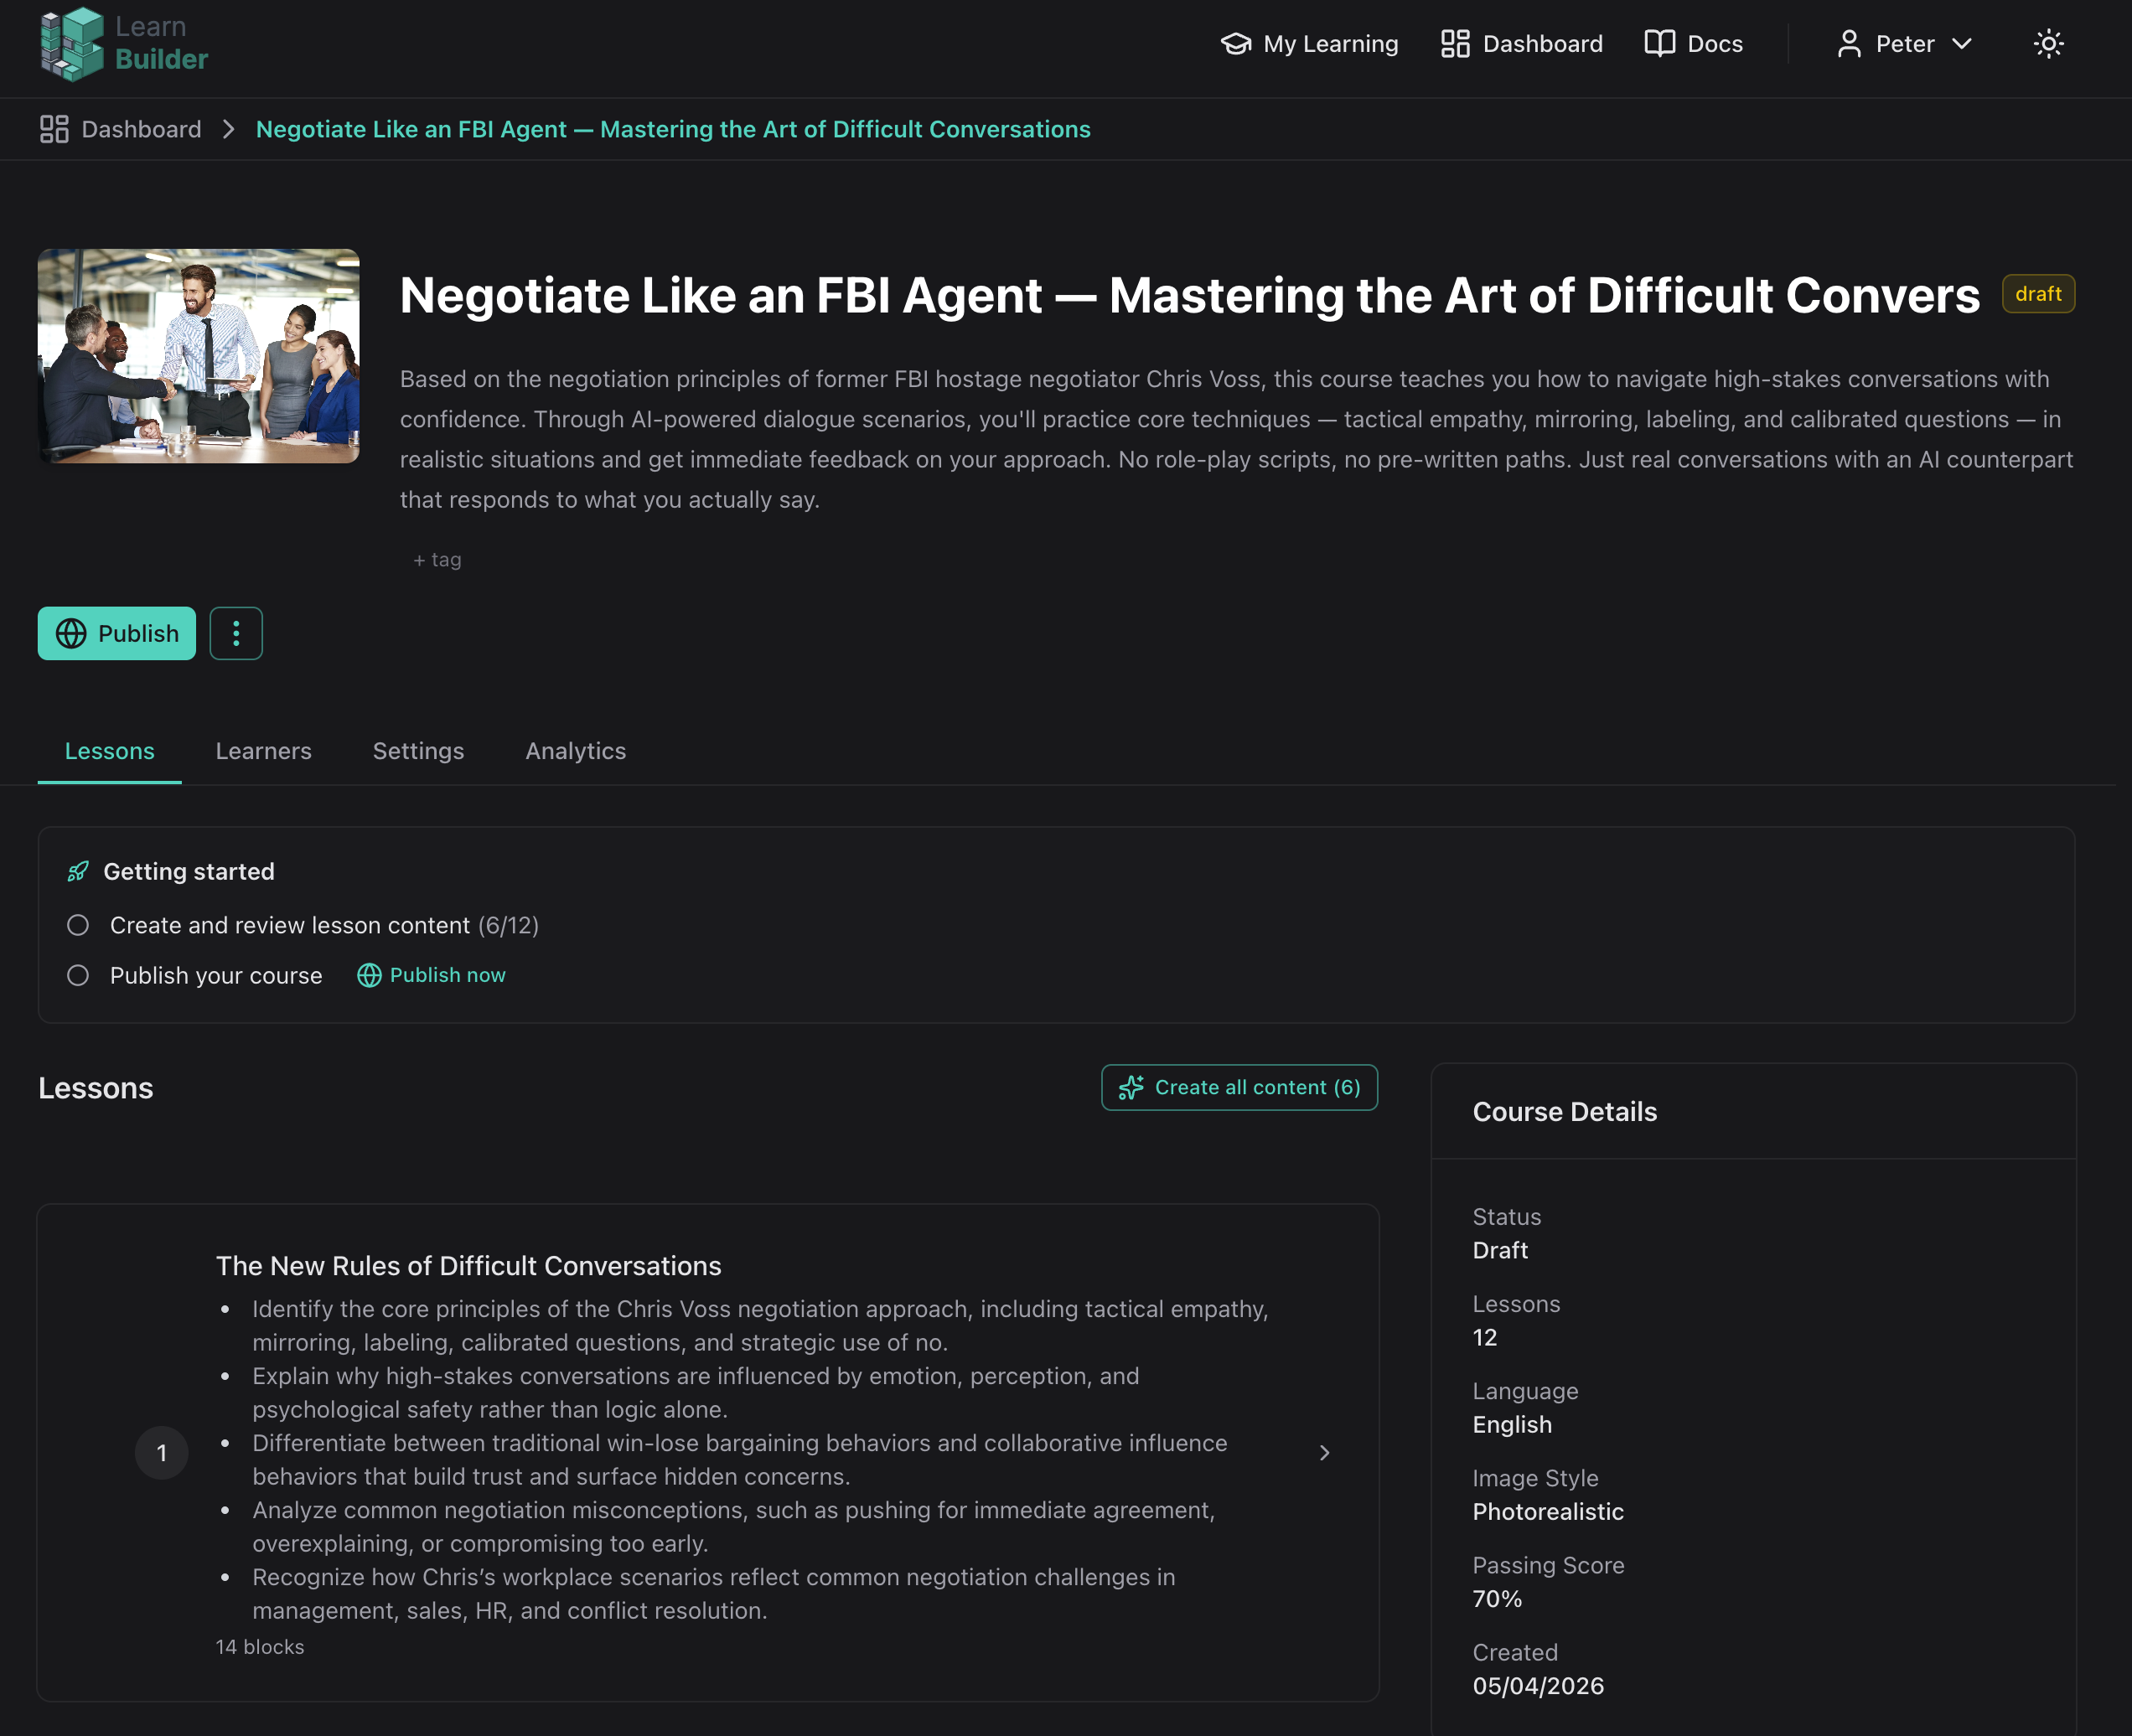Click the course cover thumbnail image
The width and height of the screenshot is (2132, 1736).
click(199, 356)
